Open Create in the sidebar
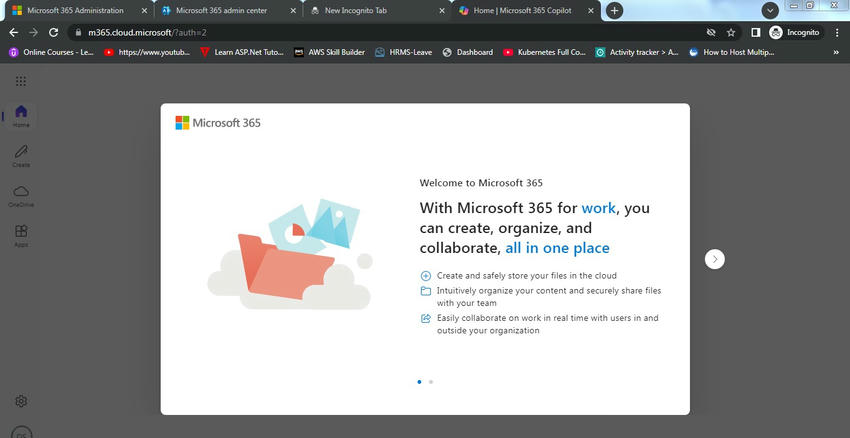The image size is (850, 438). [21, 156]
